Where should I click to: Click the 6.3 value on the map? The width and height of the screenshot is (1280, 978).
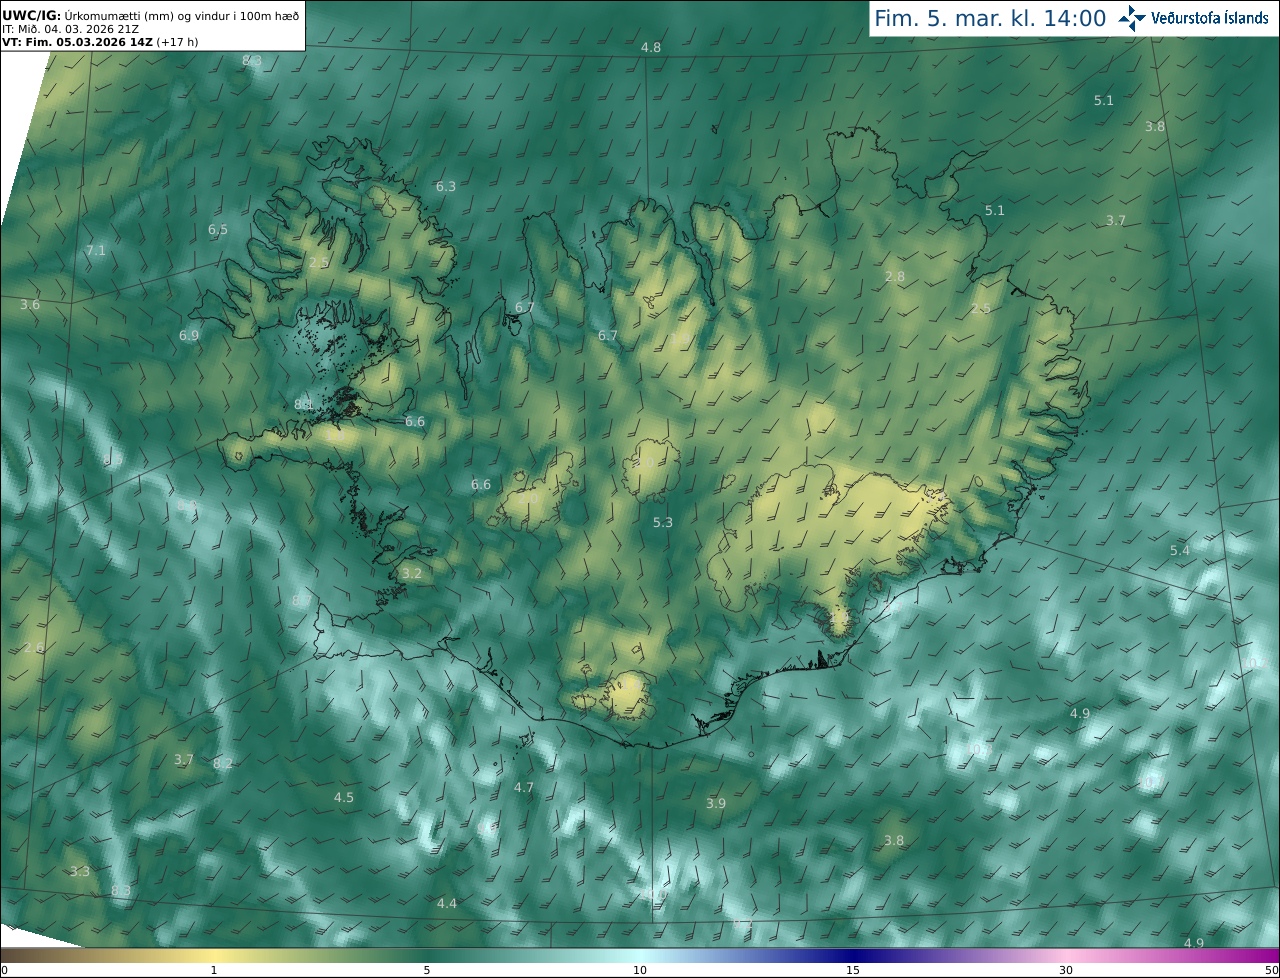(x=446, y=187)
